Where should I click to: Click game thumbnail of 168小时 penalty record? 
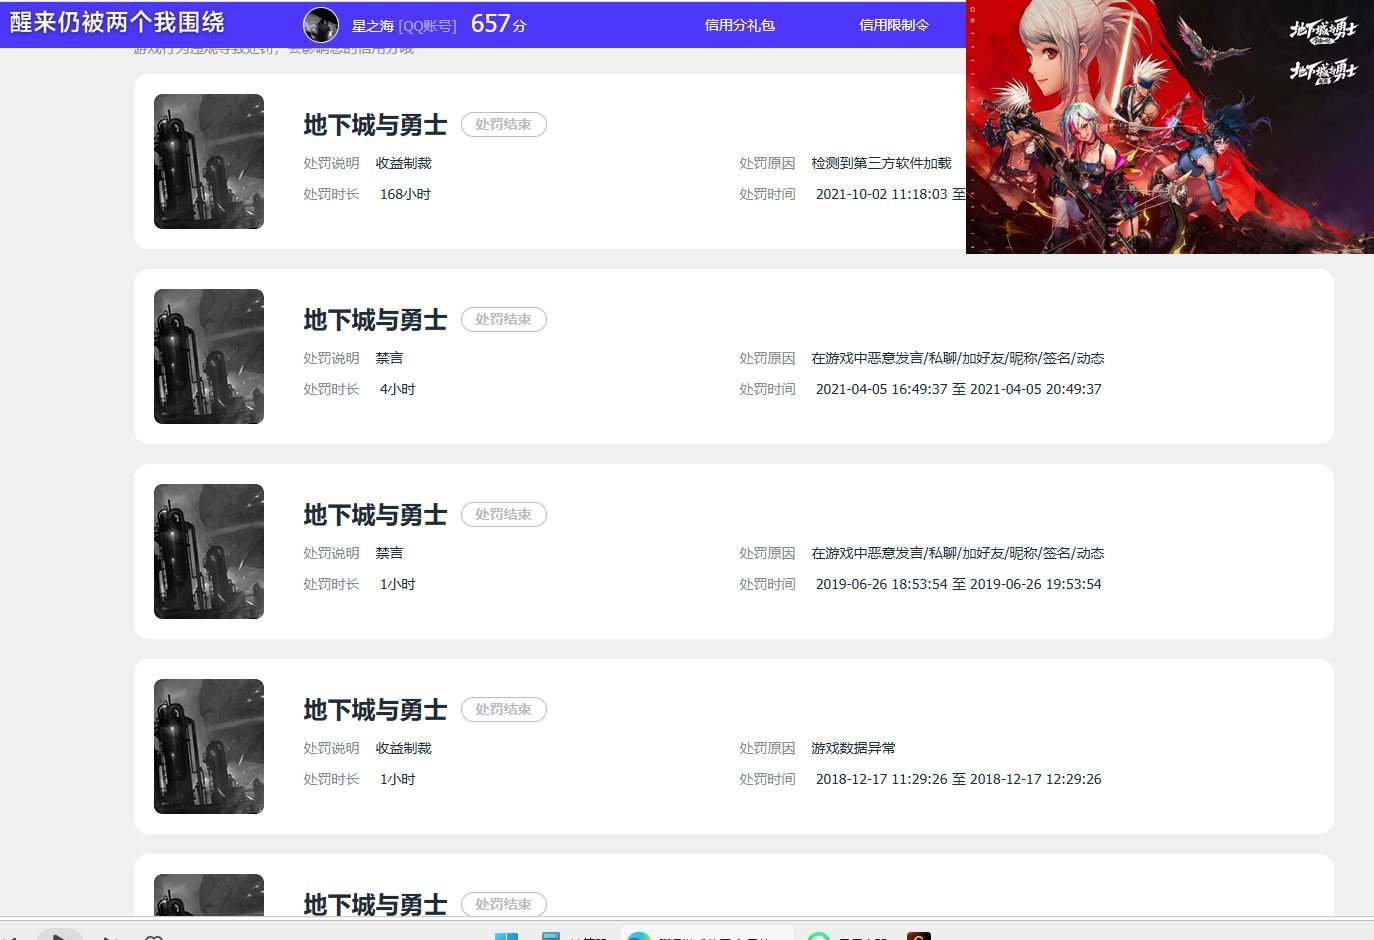click(209, 161)
